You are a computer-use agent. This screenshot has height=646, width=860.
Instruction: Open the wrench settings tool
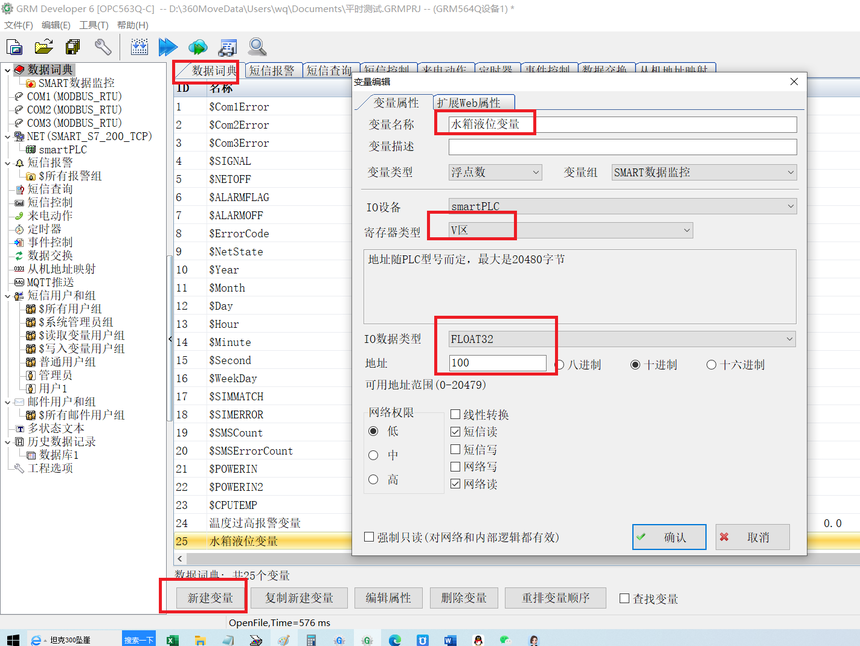[x=103, y=47]
